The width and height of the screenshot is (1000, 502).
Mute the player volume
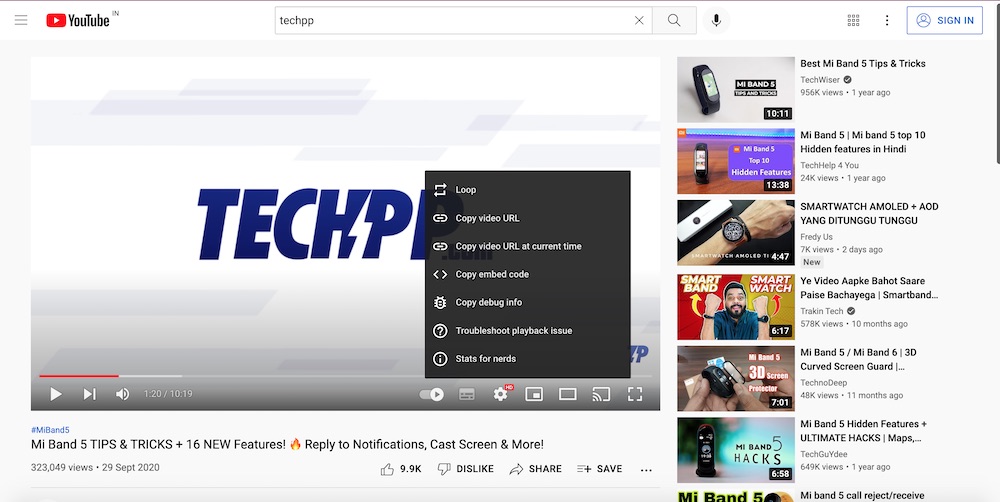[122, 394]
